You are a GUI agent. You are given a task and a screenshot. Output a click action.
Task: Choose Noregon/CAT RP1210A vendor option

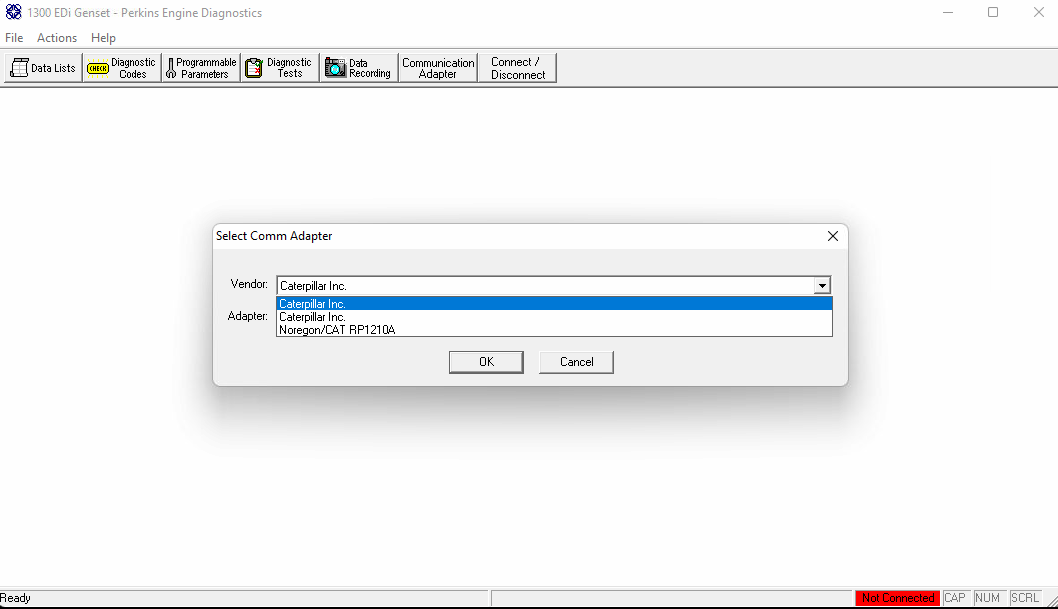[x=554, y=330]
